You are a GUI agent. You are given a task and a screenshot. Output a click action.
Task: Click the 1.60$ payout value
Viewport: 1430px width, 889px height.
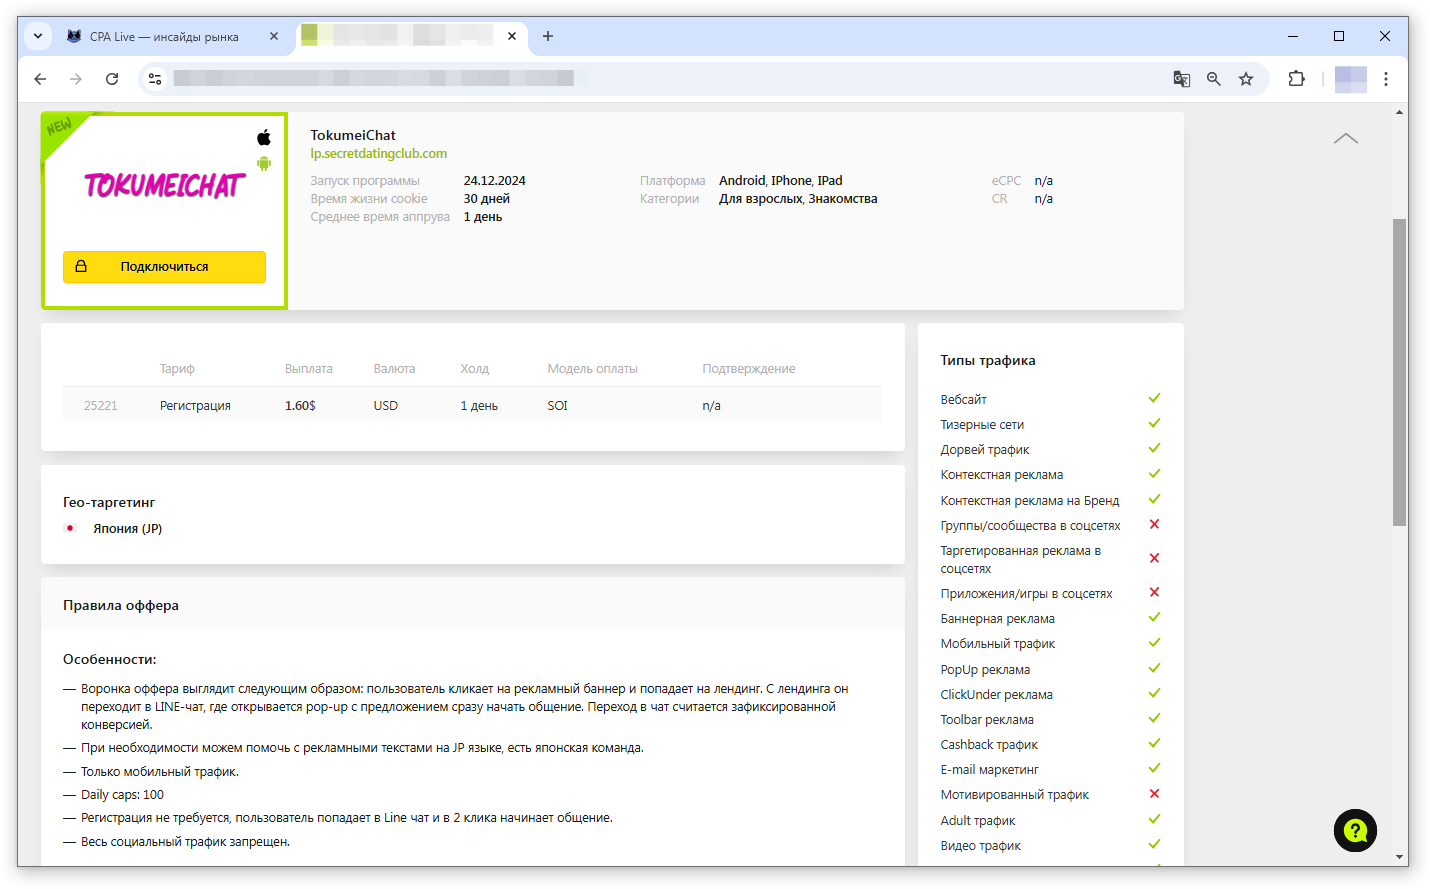pyautogui.click(x=300, y=406)
